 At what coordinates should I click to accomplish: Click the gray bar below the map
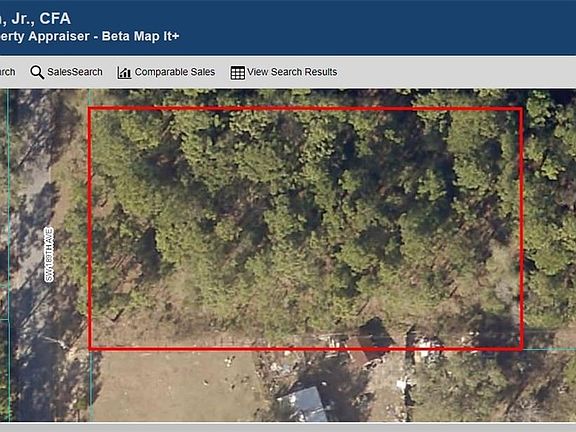(x=288, y=427)
